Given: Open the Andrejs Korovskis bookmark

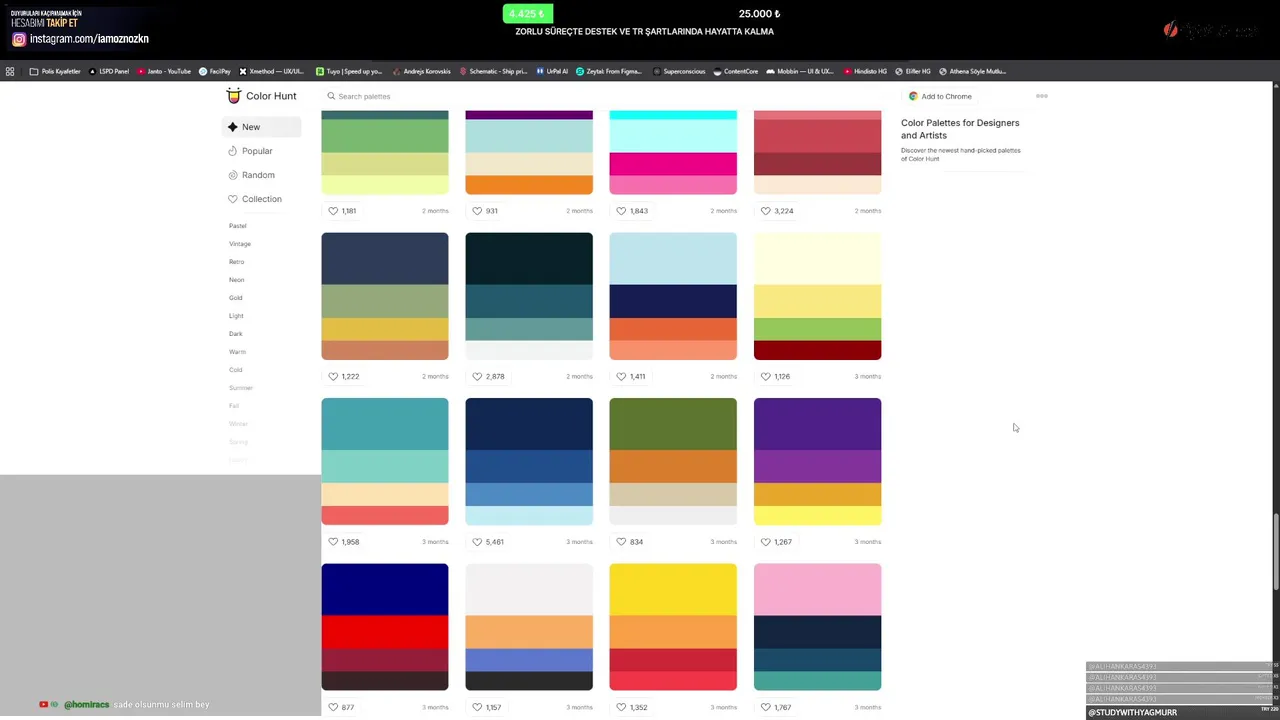Looking at the screenshot, I should coord(422,71).
